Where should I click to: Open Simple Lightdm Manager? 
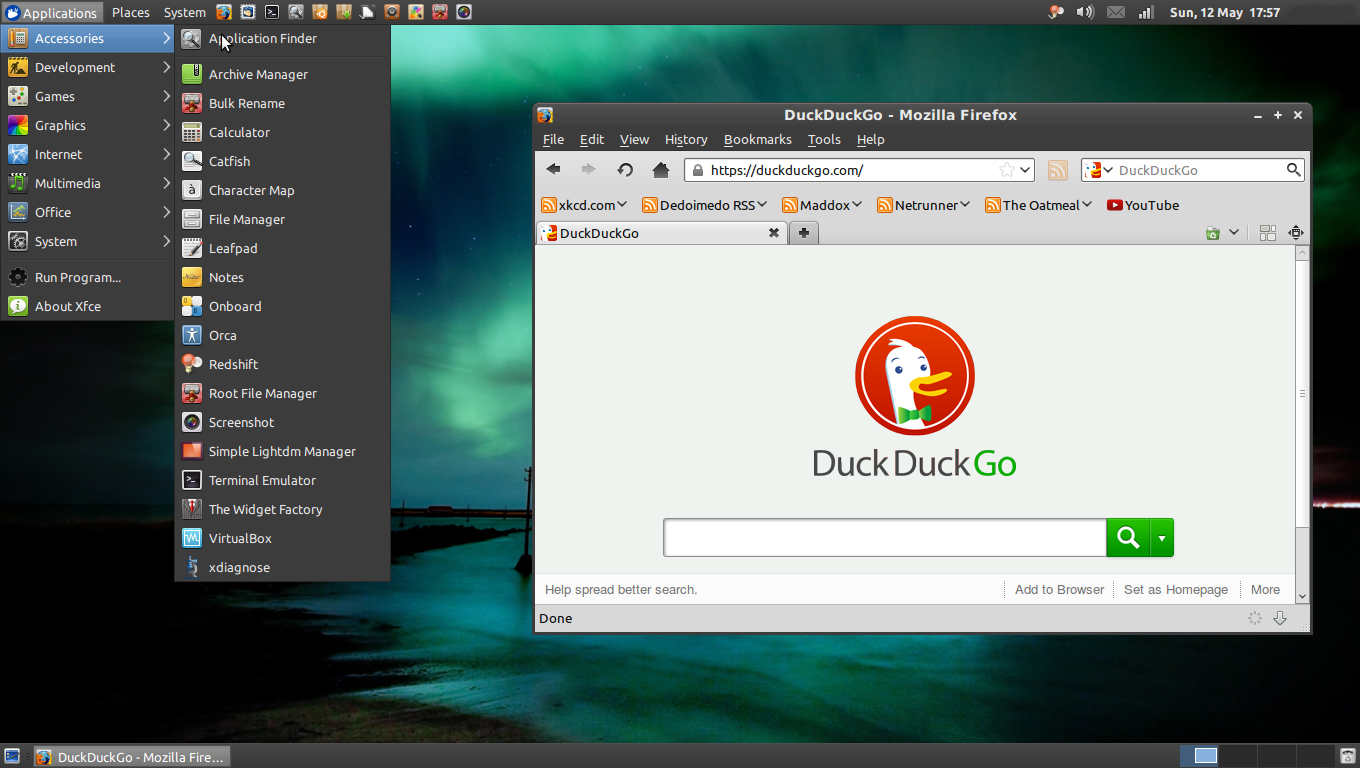point(282,451)
